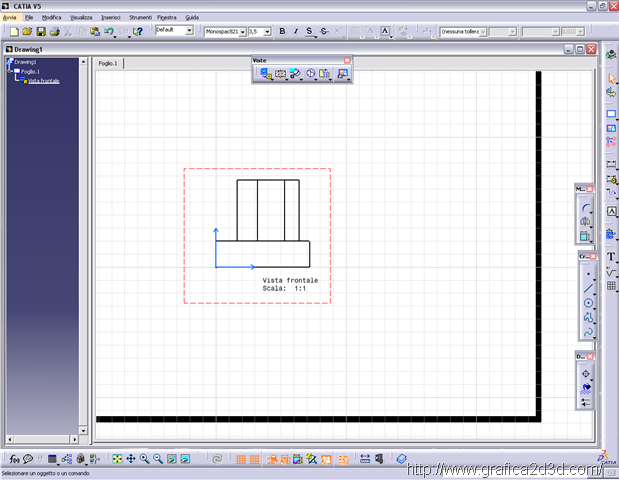Open the Default style dropdown
The image size is (619, 480).
(189, 31)
